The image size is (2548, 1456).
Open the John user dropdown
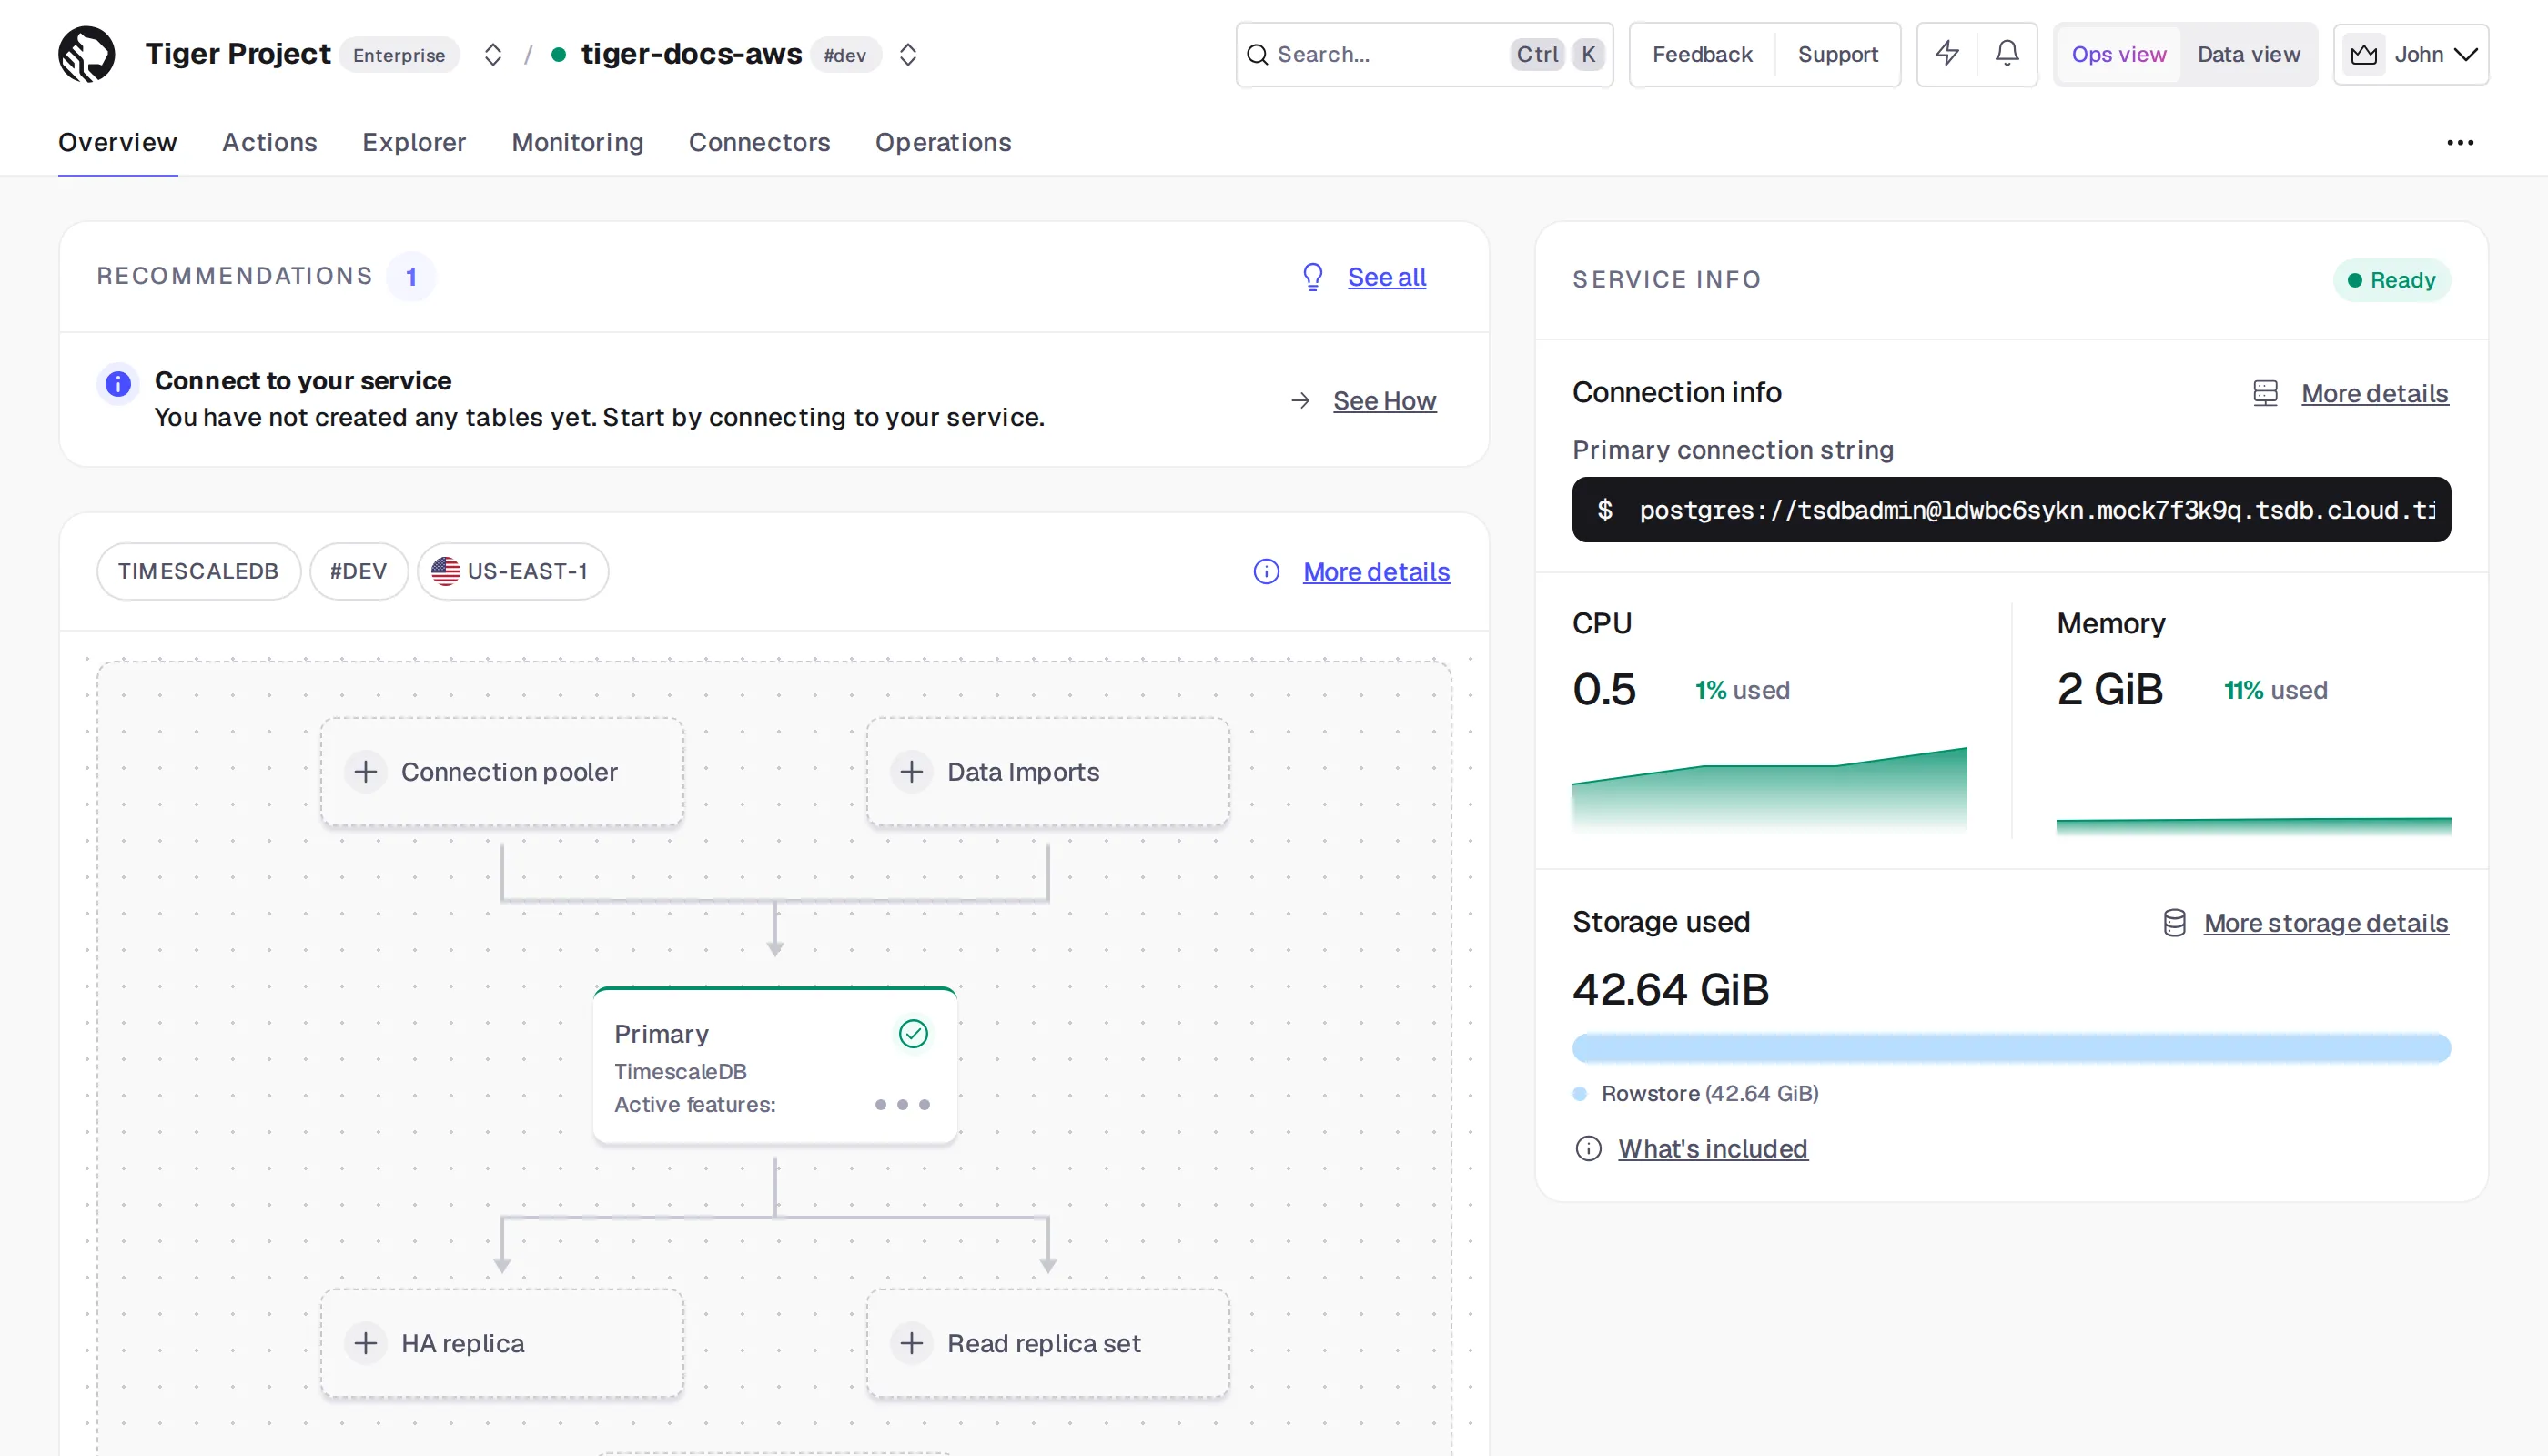tap(2410, 54)
